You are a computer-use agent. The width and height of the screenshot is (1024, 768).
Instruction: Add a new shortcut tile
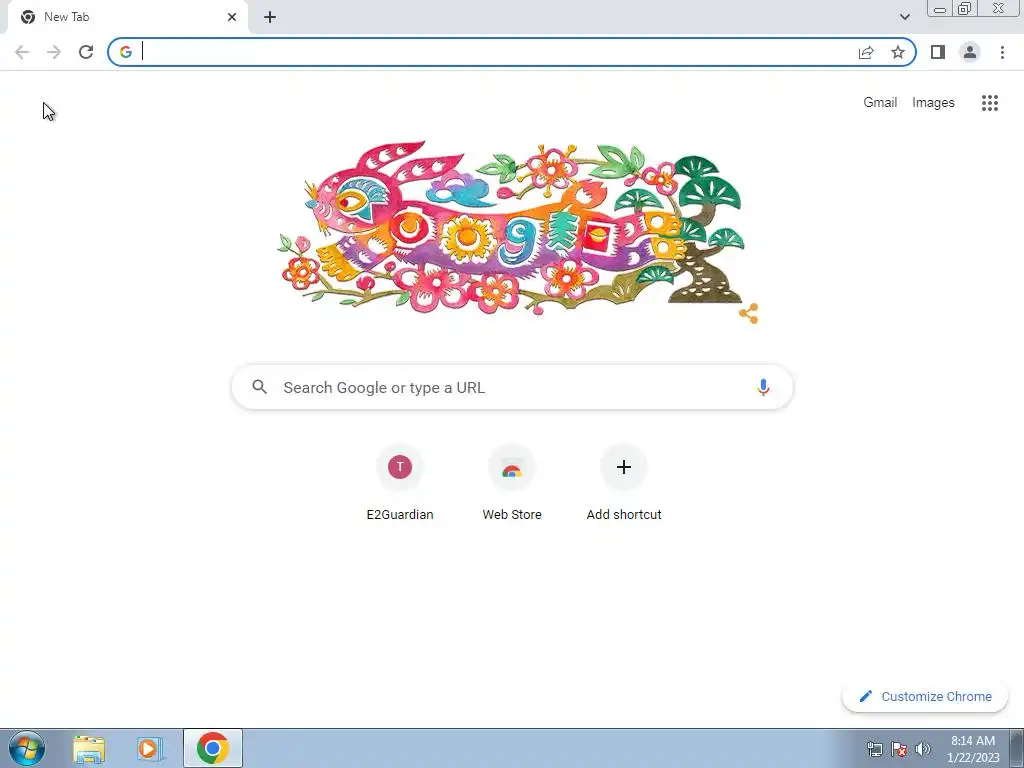point(624,483)
